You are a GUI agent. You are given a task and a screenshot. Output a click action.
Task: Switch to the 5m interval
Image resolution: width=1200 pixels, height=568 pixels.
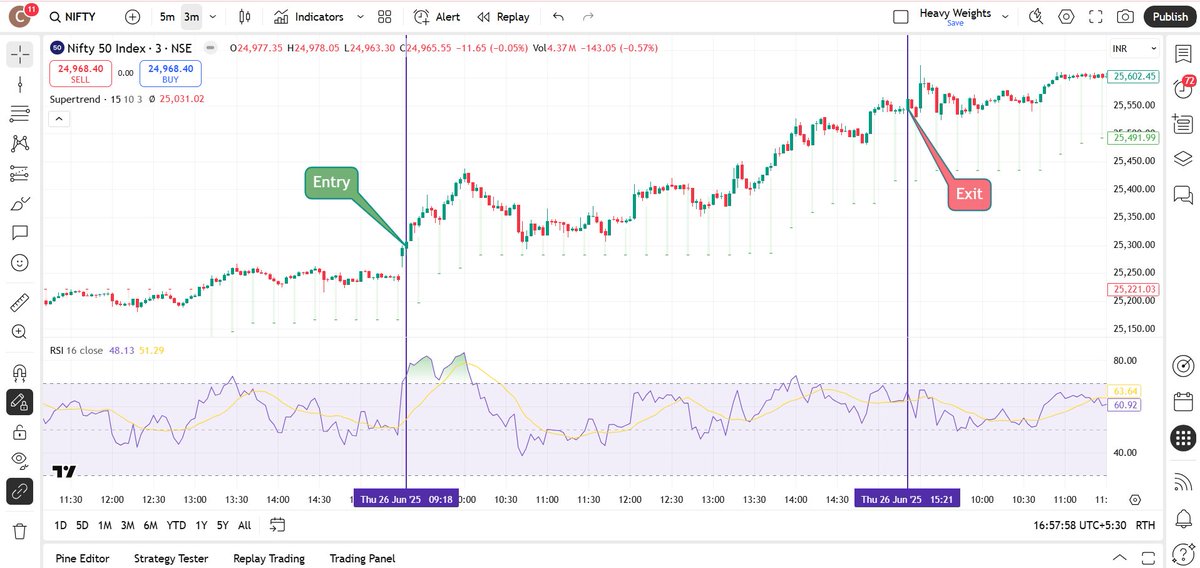click(x=166, y=17)
